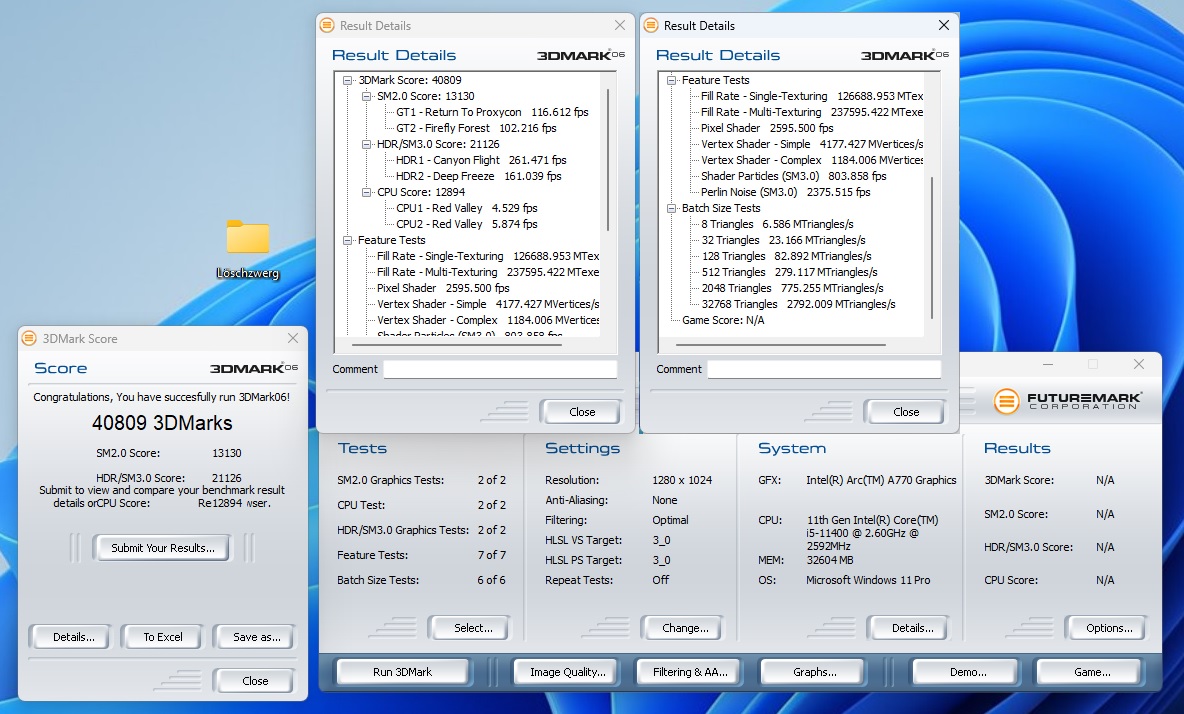Viewport: 1184px width, 714px height.
Task: Collapse Feature Tests node in left Result Details
Action: 348,240
